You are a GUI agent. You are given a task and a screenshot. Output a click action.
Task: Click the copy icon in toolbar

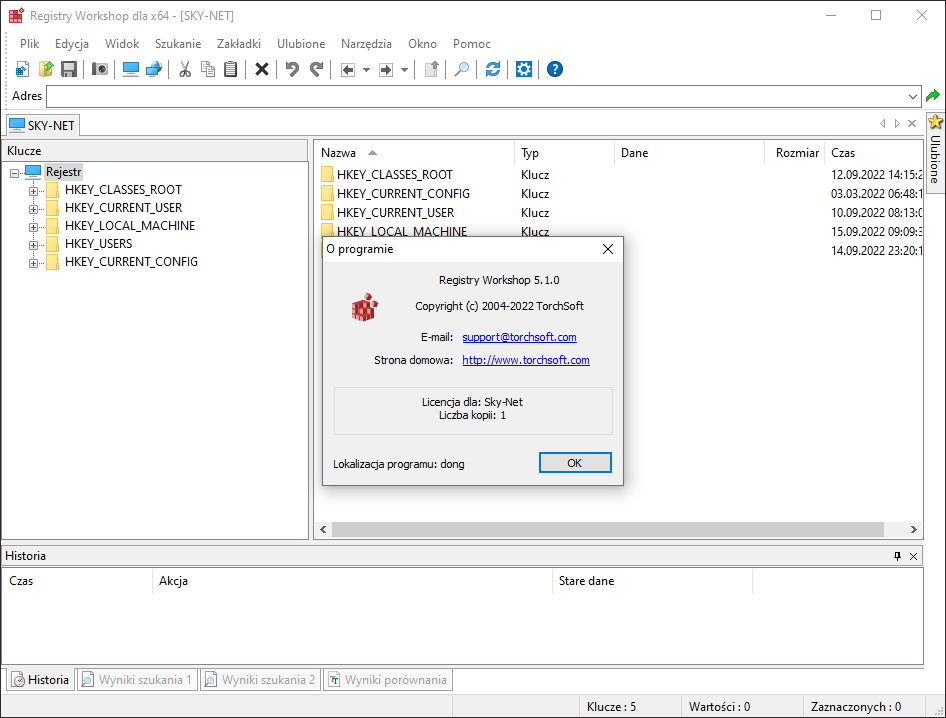[208, 69]
